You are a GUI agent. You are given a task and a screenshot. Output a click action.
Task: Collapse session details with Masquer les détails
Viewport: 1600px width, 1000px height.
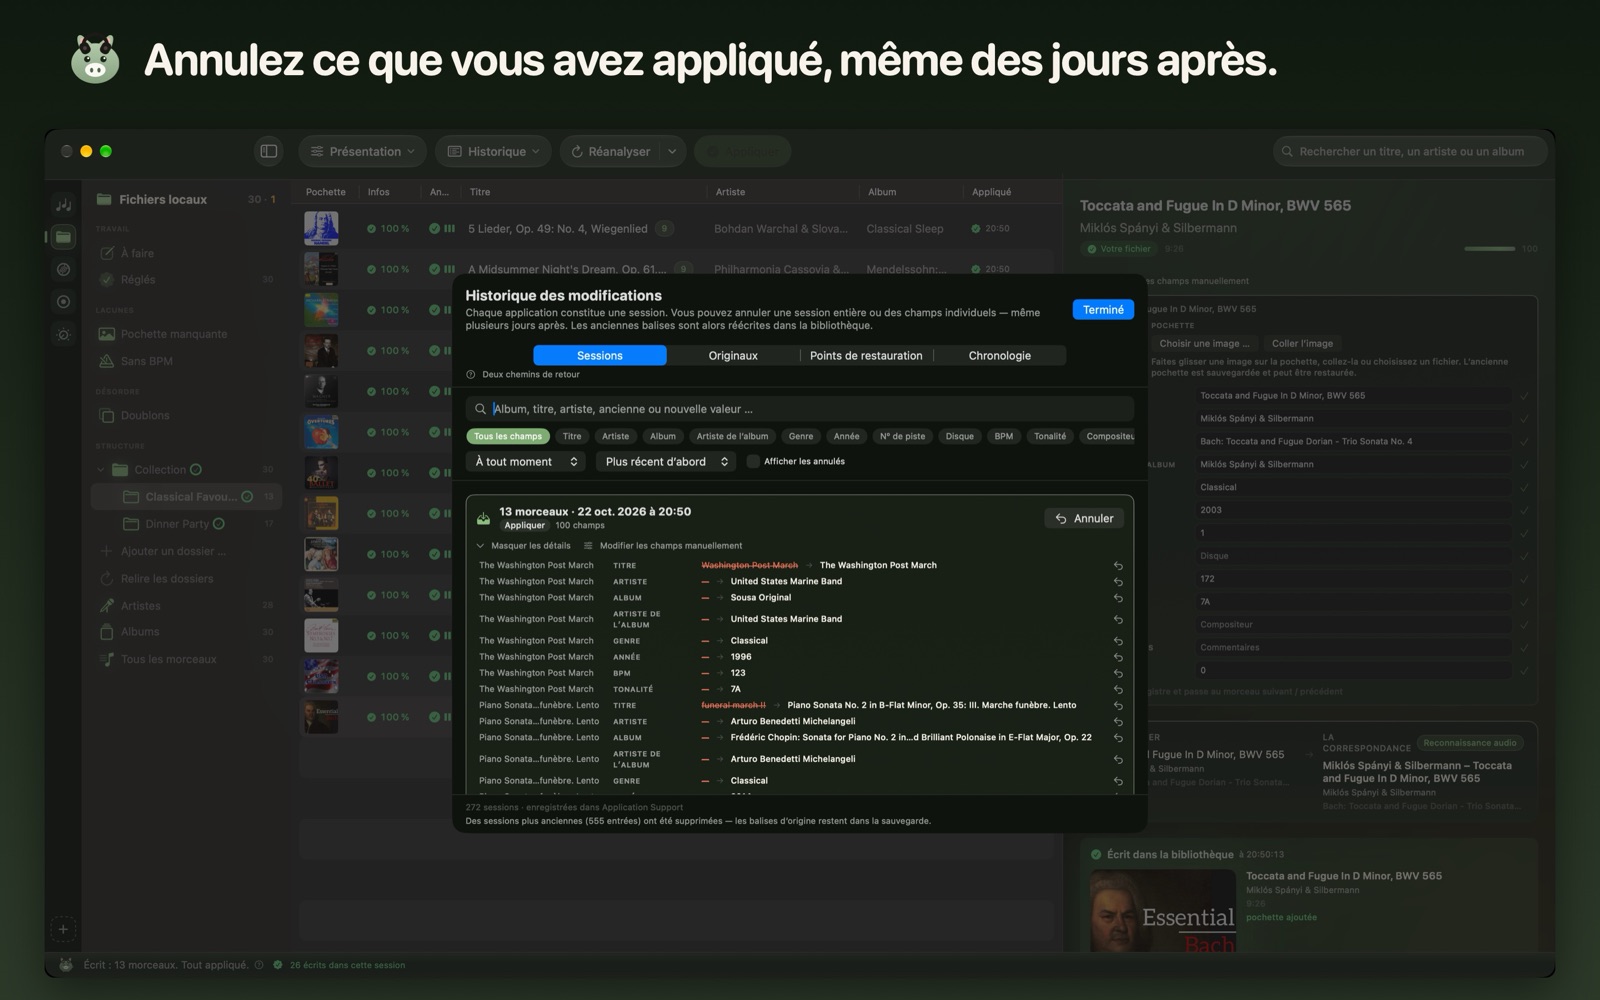point(523,546)
